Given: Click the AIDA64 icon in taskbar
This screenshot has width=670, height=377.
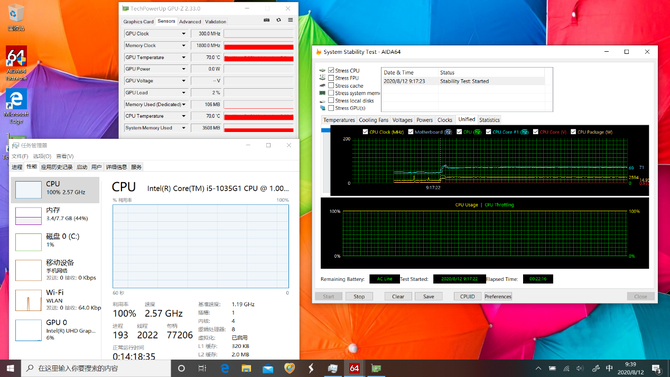Looking at the screenshot, I should [x=354, y=368].
